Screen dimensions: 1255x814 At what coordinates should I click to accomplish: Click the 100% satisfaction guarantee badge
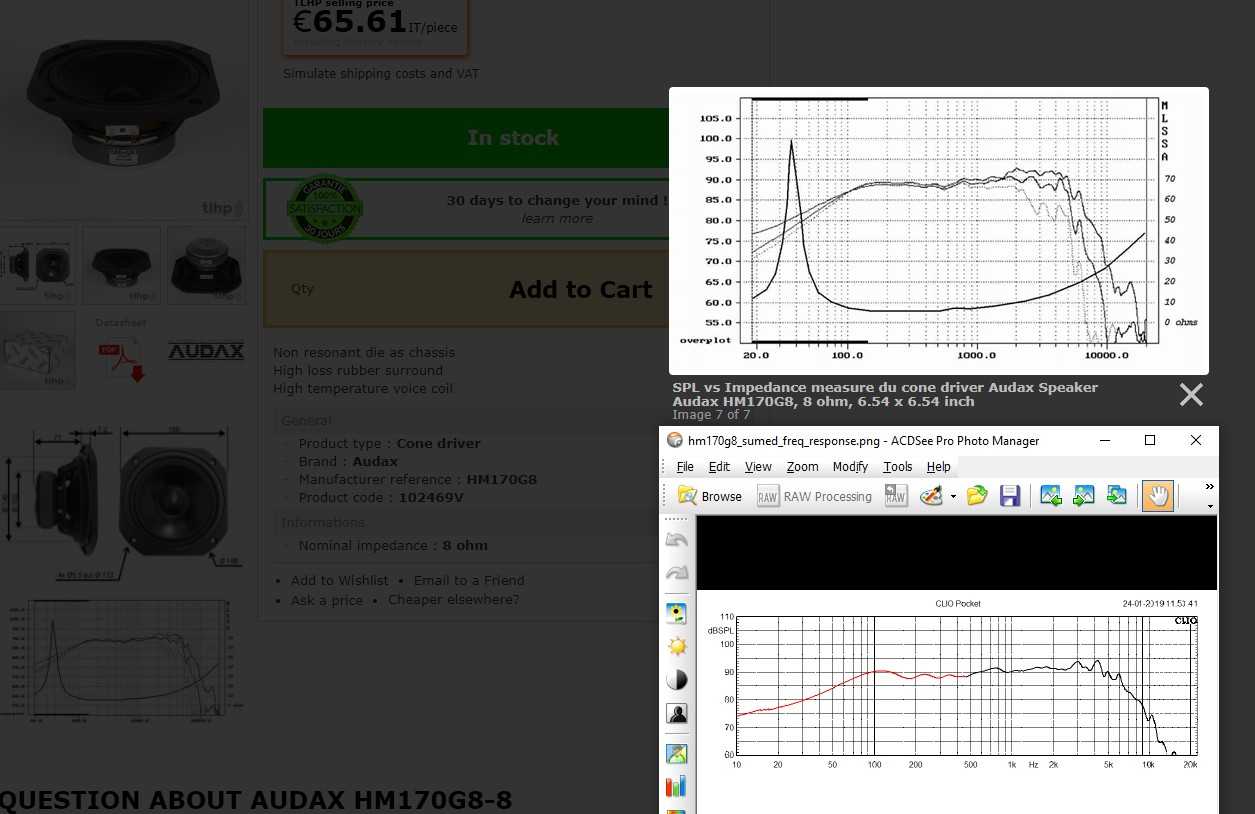point(324,209)
